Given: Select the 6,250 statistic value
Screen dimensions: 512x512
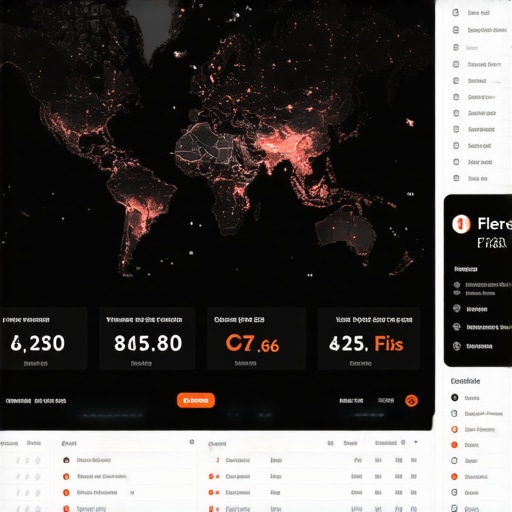Looking at the screenshot, I should (37, 343).
